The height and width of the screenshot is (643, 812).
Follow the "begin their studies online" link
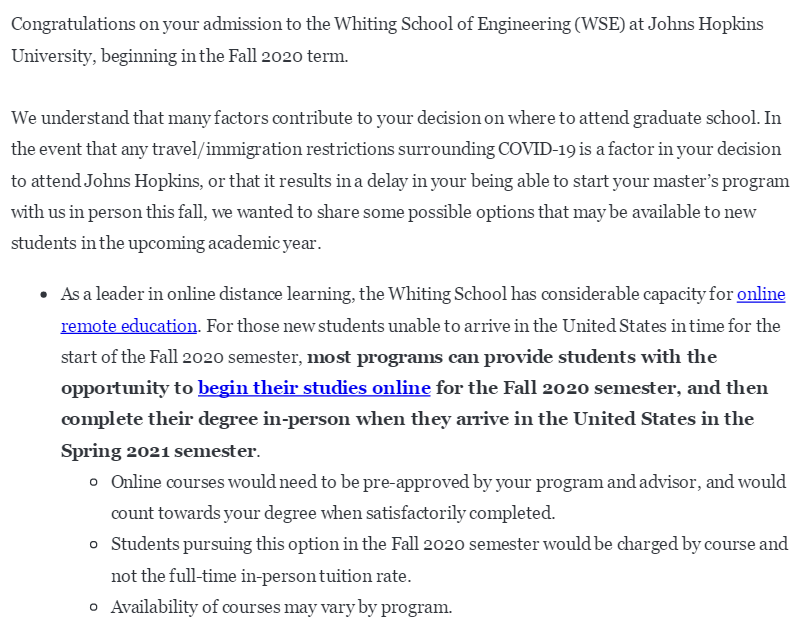click(314, 388)
